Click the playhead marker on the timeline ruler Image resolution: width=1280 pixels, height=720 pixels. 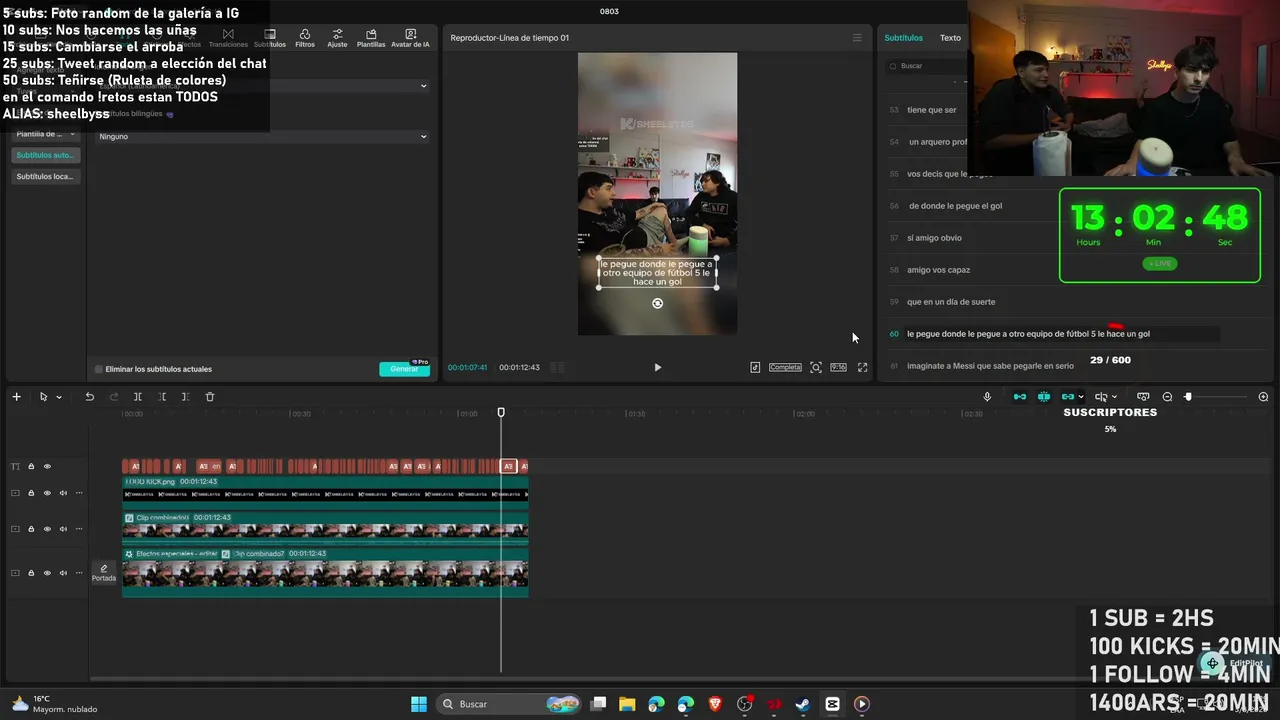pyautogui.click(x=501, y=412)
